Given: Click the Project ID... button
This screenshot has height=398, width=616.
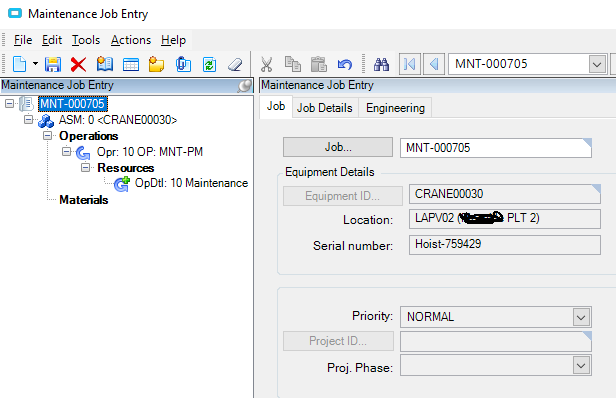Looking at the screenshot, I should 338,341.
